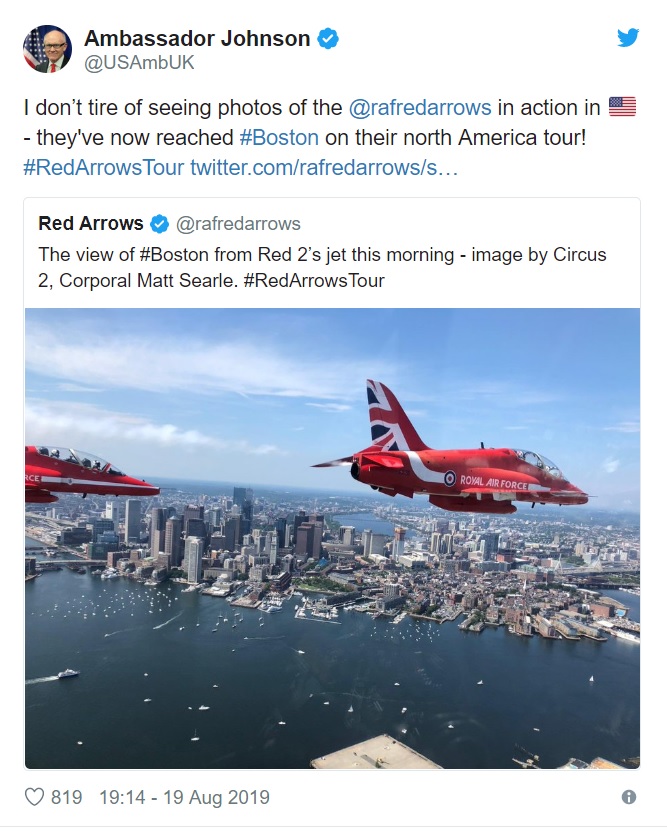Viewport: 667px width, 831px height.
Task: Open the @rafredarrows mention in the tweet
Action: (420, 108)
